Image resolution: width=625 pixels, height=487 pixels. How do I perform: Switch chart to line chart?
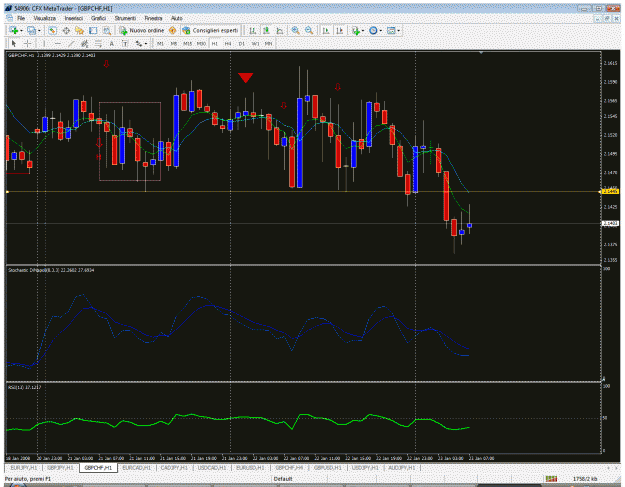click(x=280, y=30)
